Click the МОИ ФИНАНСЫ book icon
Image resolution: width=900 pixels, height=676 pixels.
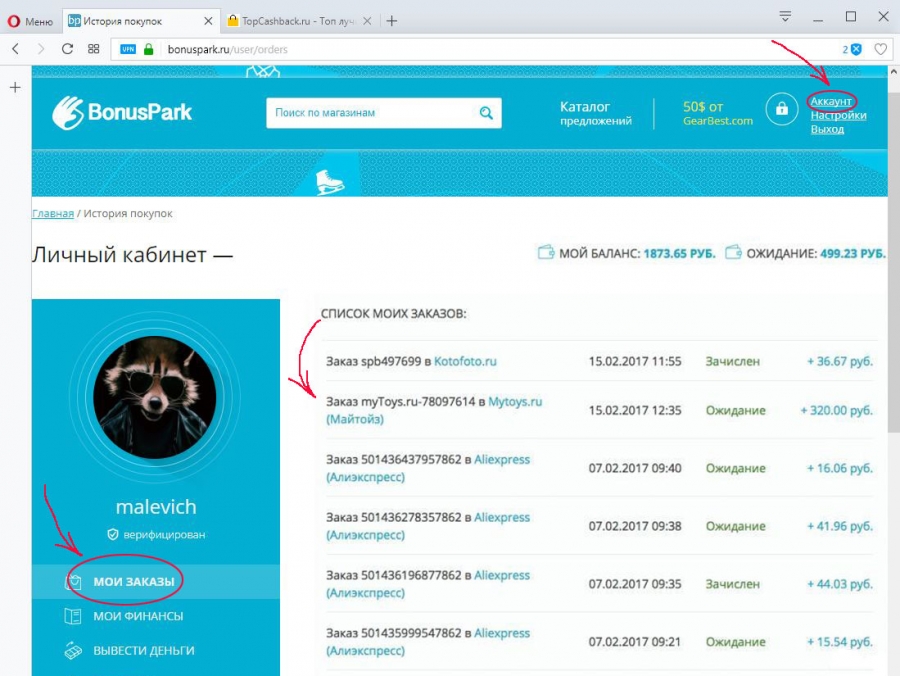[73, 616]
